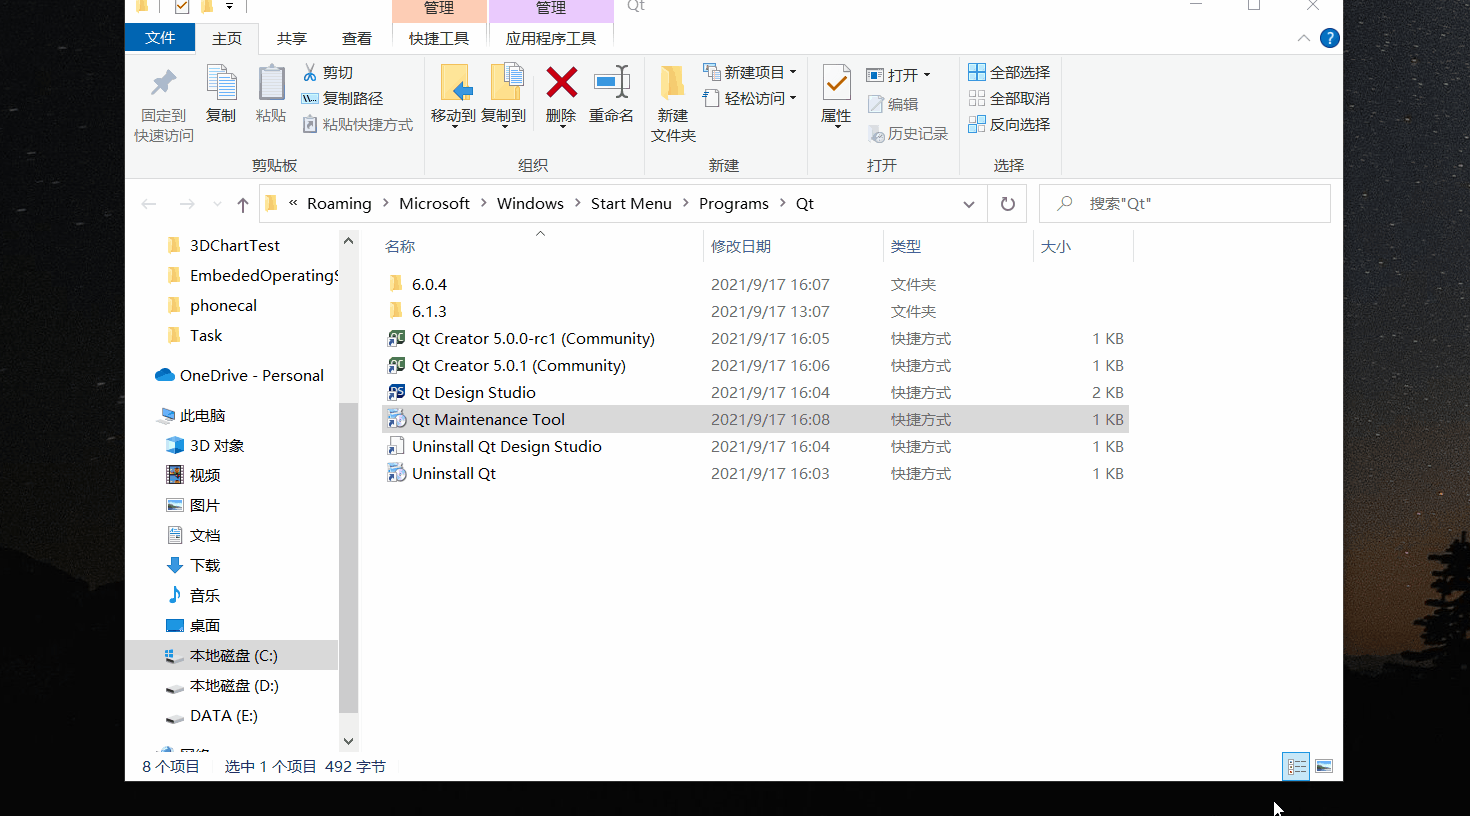
Task: Click the Paste (粘贴) ribbon icon
Action: click(271, 84)
